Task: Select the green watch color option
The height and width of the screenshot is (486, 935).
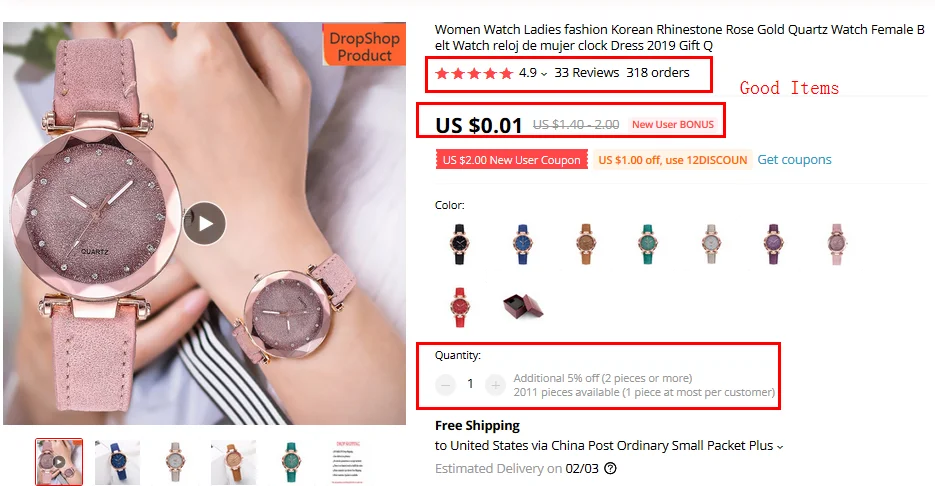Action: pos(648,244)
